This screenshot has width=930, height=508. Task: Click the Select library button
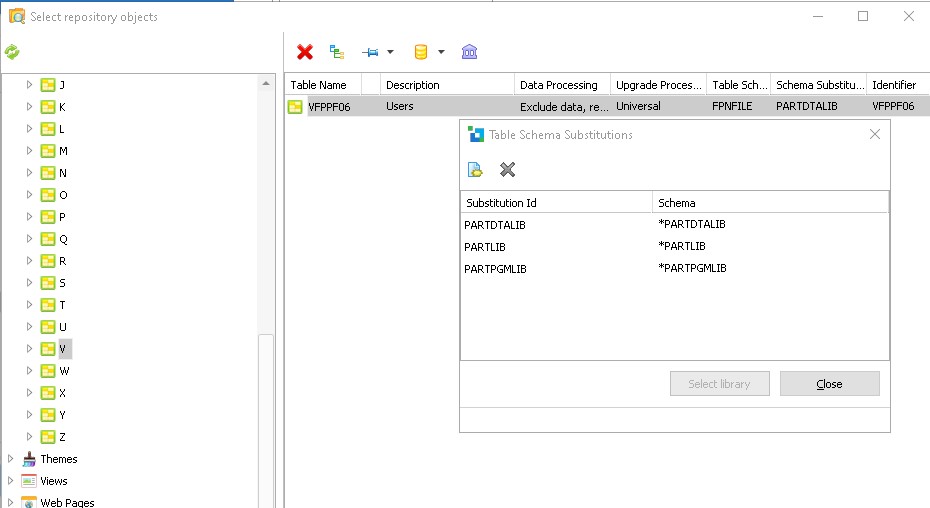719,384
